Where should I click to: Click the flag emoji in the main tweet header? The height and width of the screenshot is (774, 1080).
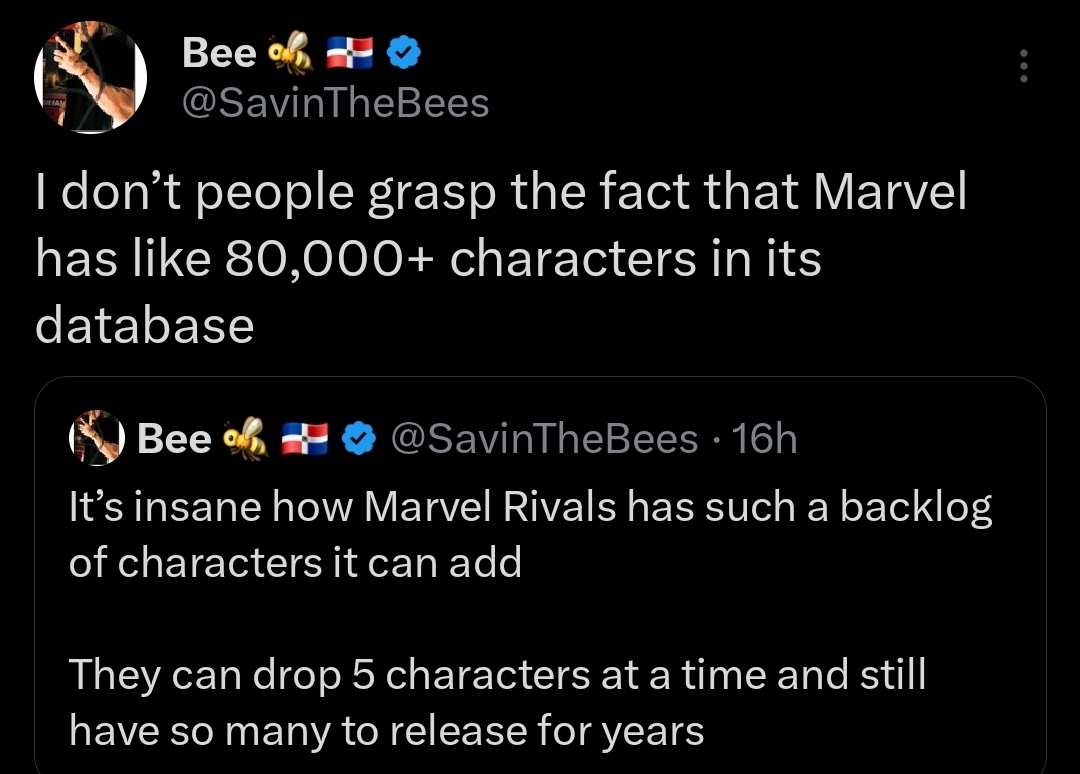coord(347,53)
